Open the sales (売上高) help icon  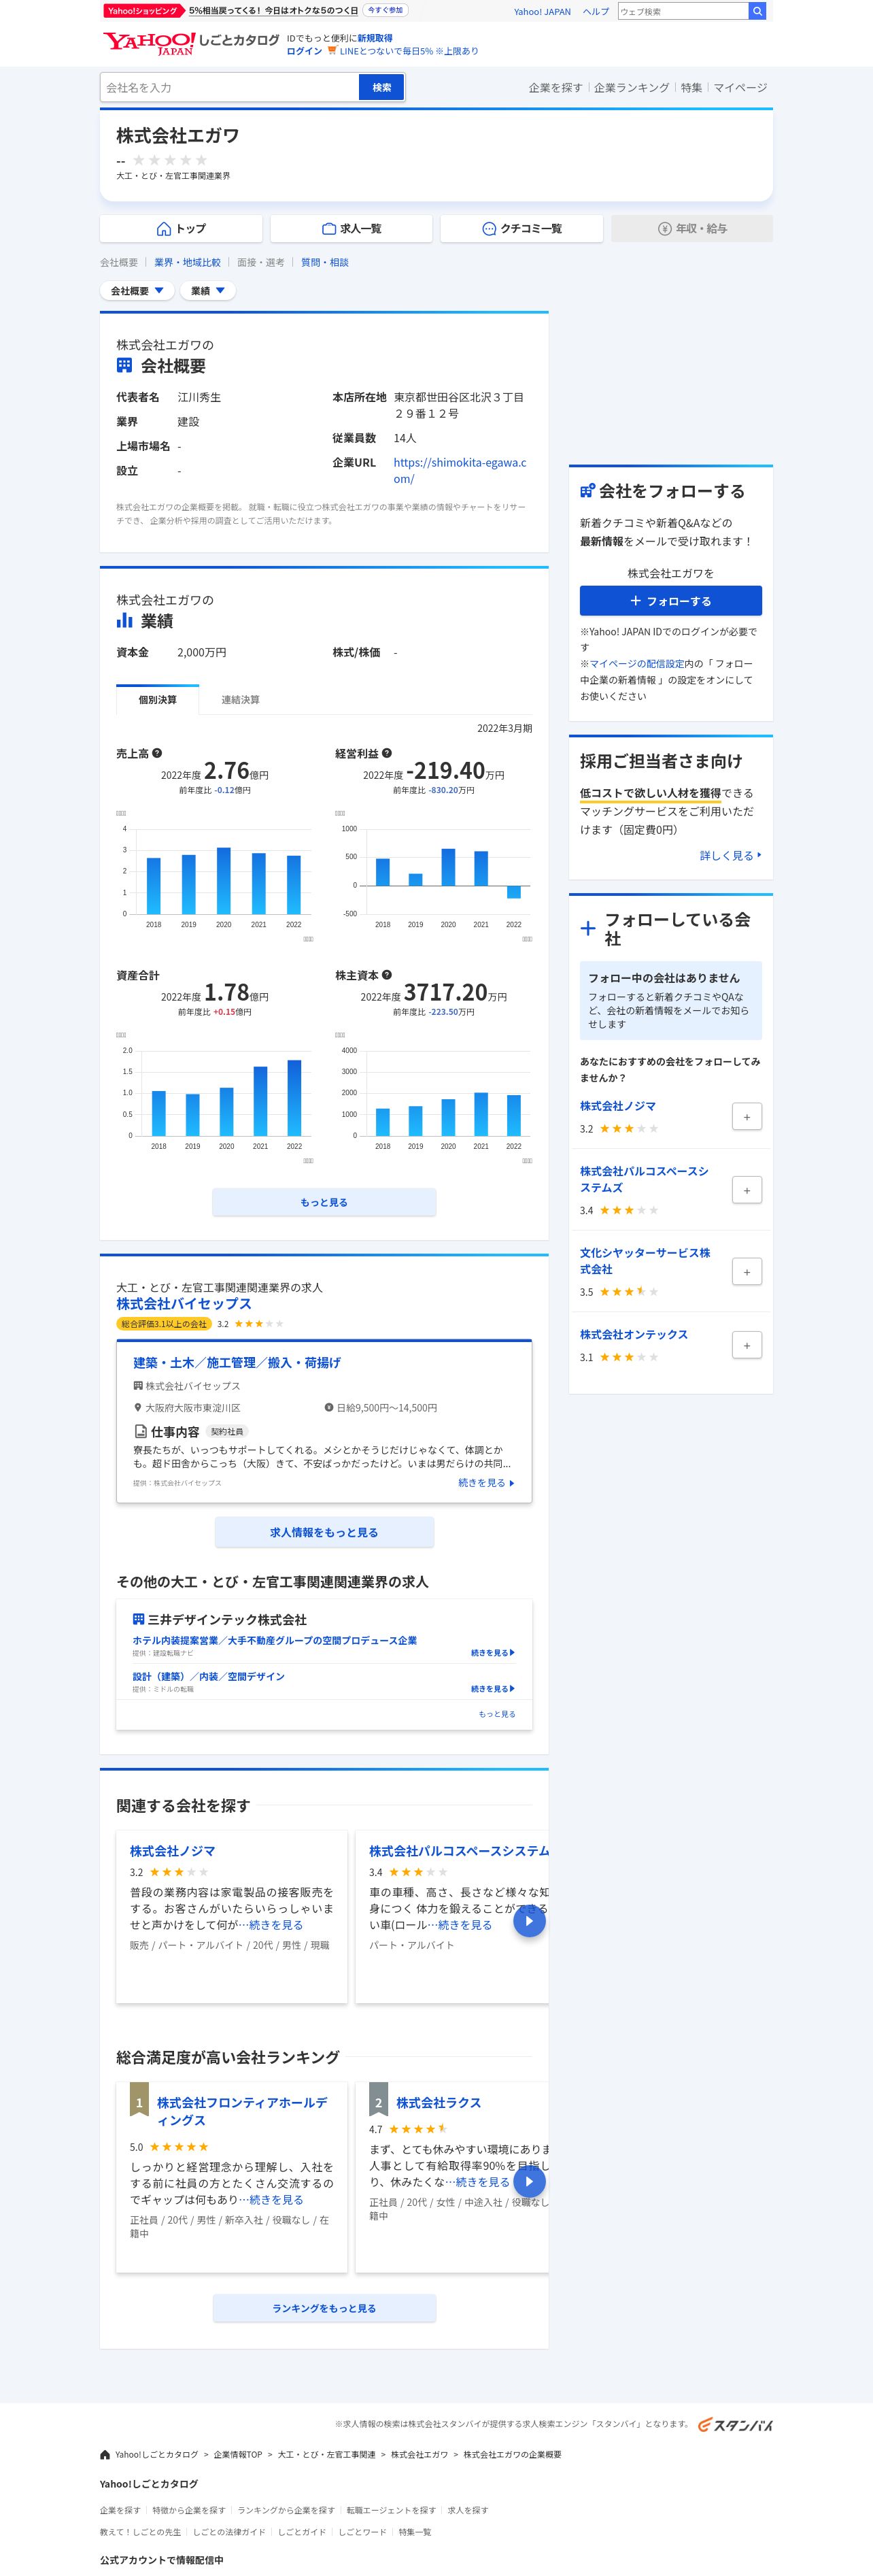coord(157,753)
